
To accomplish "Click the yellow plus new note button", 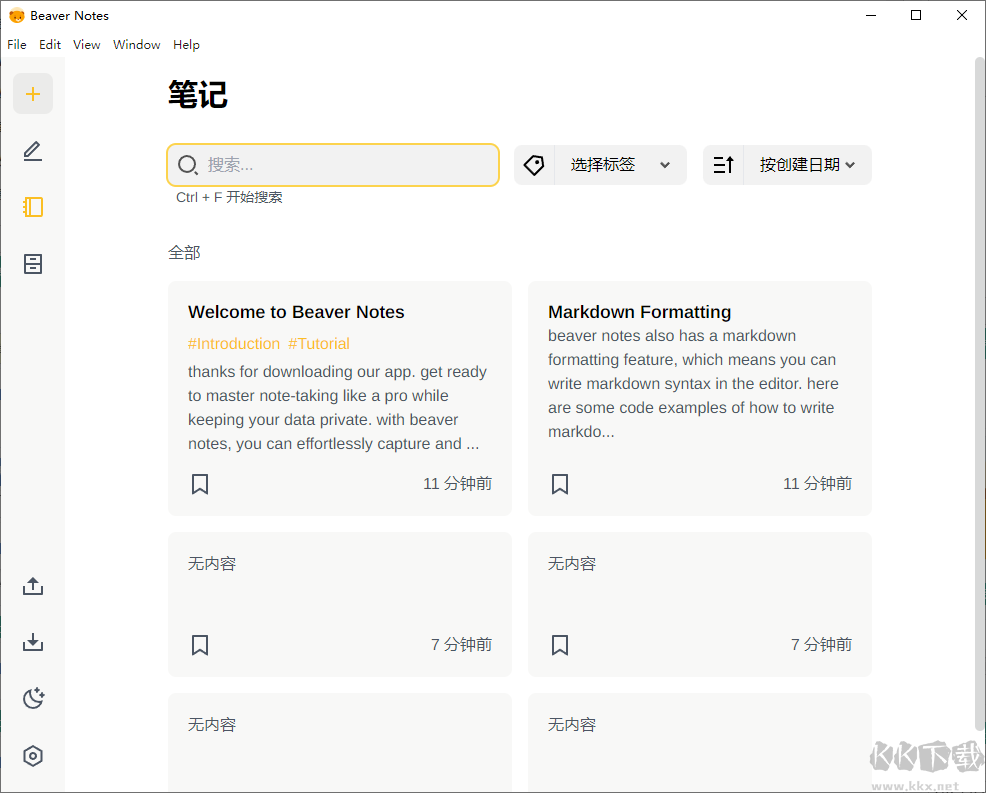I will point(33,94).
